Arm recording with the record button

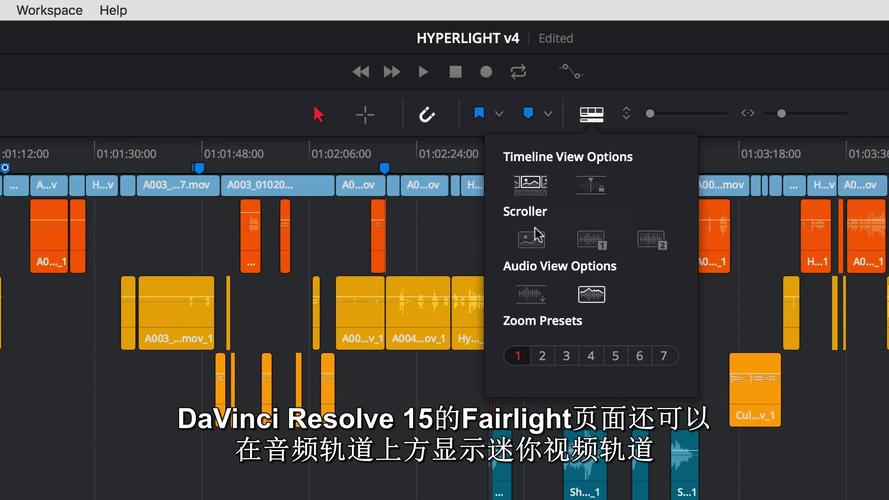(486, 72)
